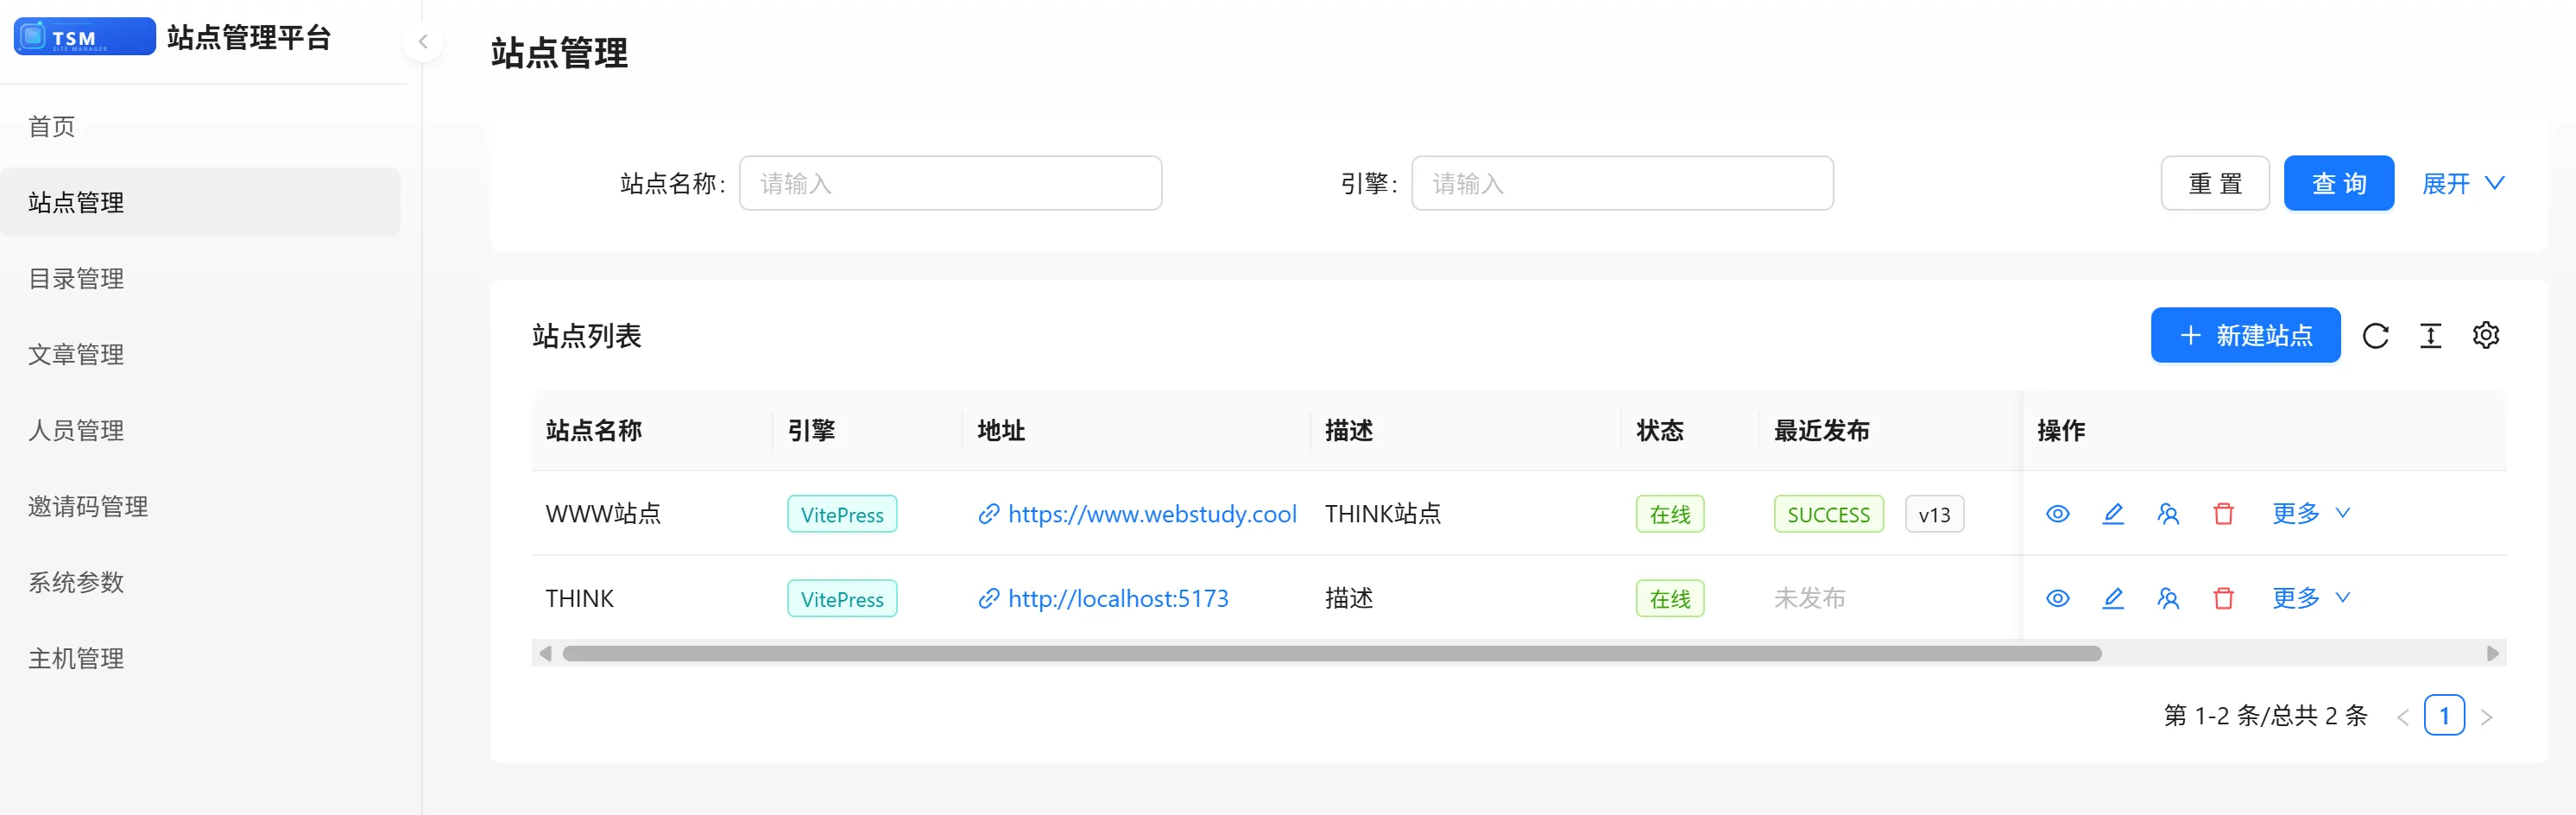Expand 更多 menu for THINK
The height and width of the screenshot is (815, 2576).
(x=2311, y=597)
